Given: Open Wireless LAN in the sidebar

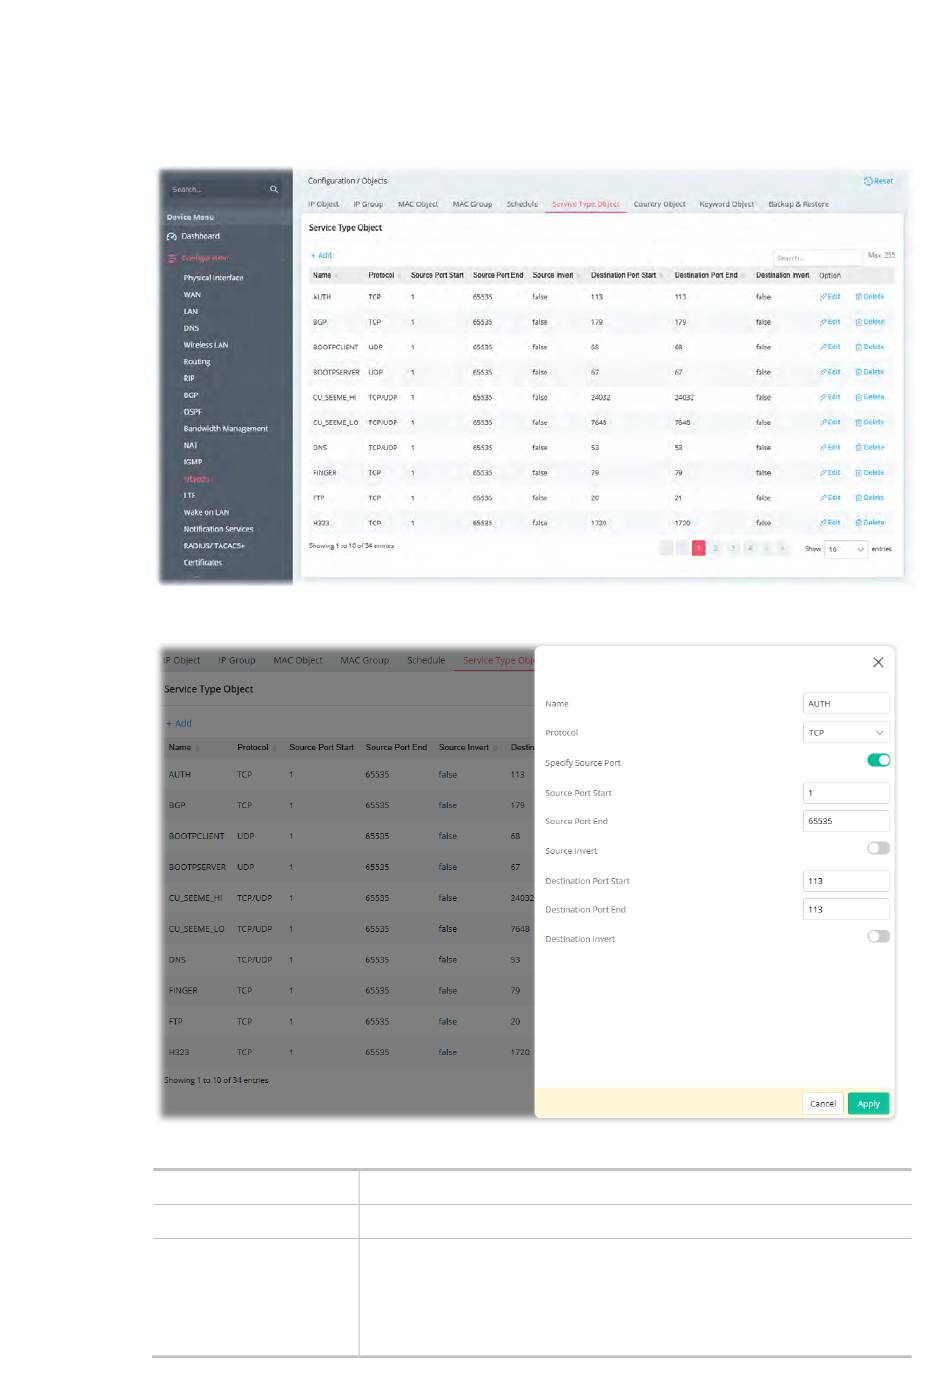Looking at the screenshot, I should coord(205,345).
